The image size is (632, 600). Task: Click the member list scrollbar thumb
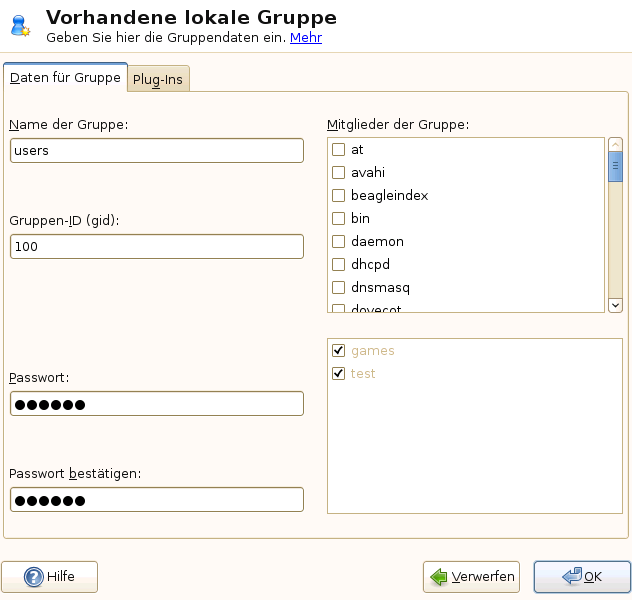pyautogui.click(x=616, y=167)
